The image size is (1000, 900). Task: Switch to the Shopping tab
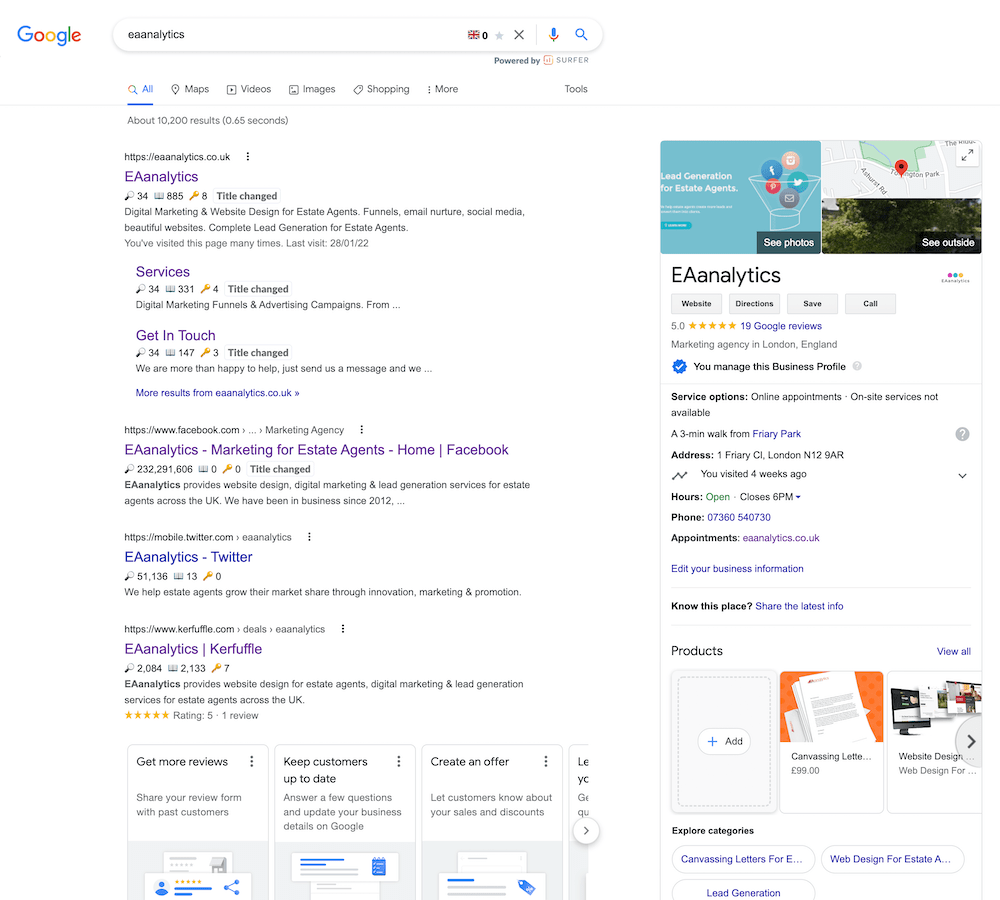coord(381,89)
